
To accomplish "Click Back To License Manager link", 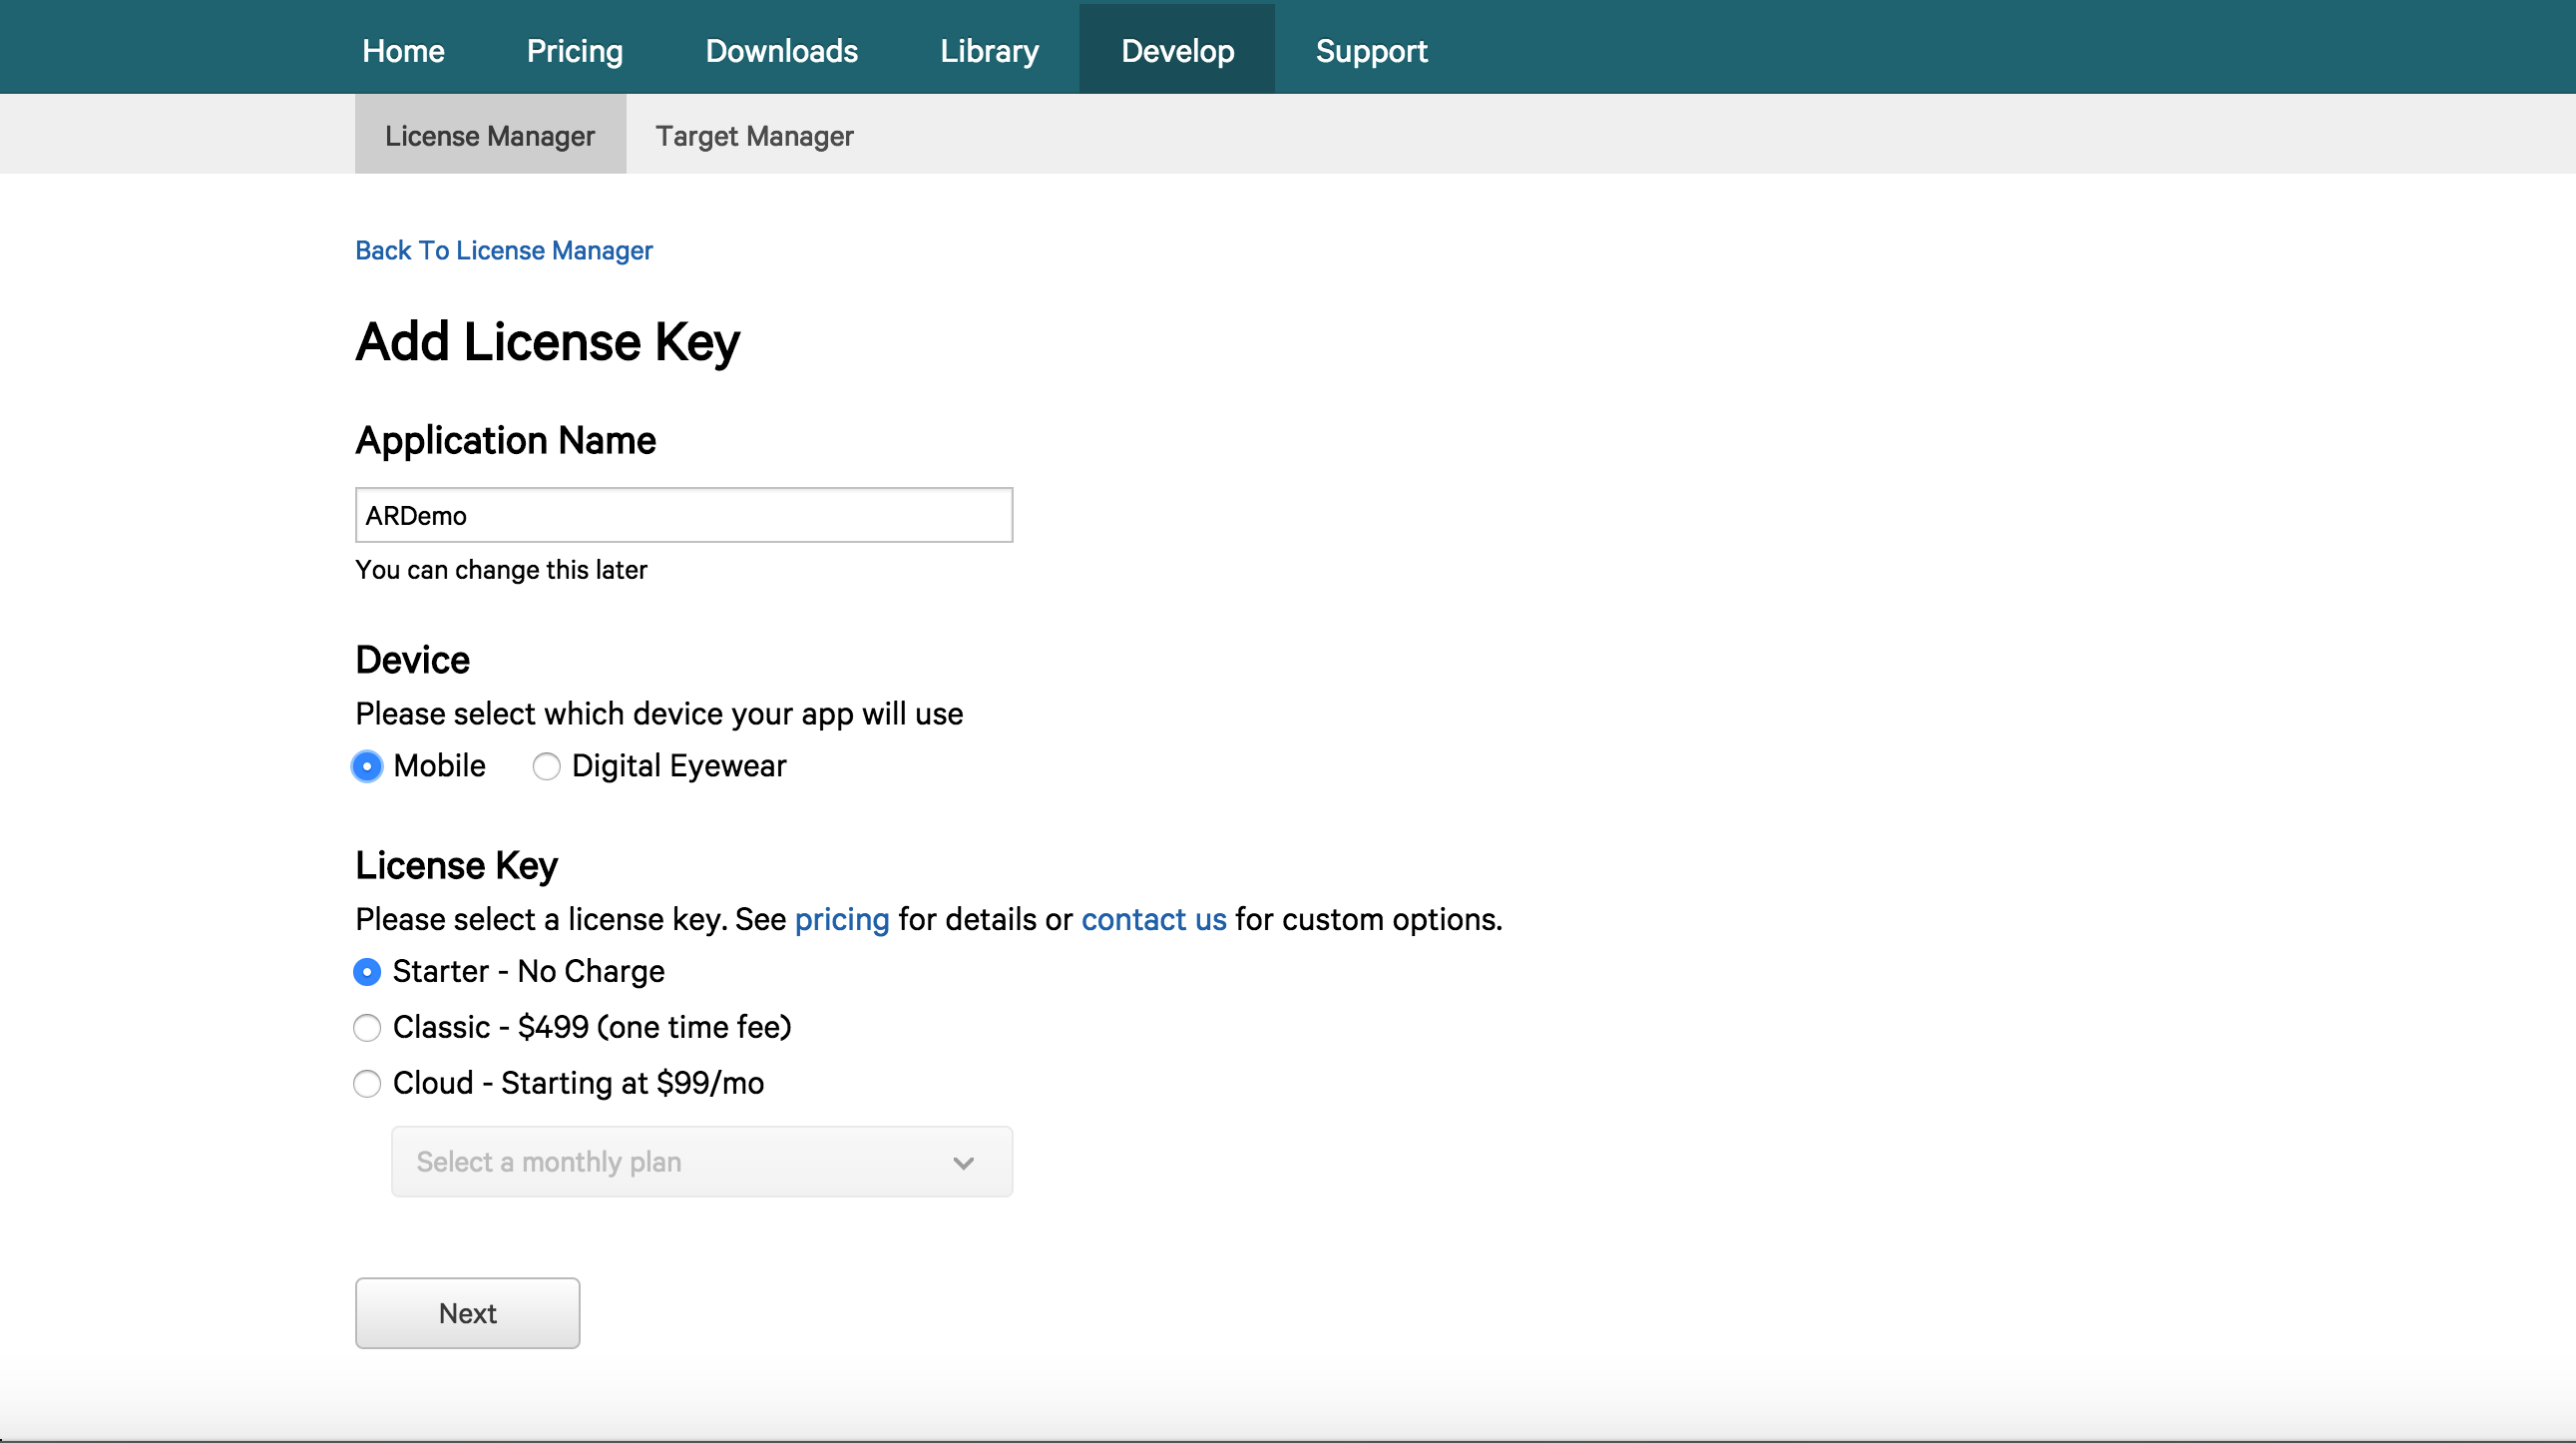I will (x=504, y=249).
